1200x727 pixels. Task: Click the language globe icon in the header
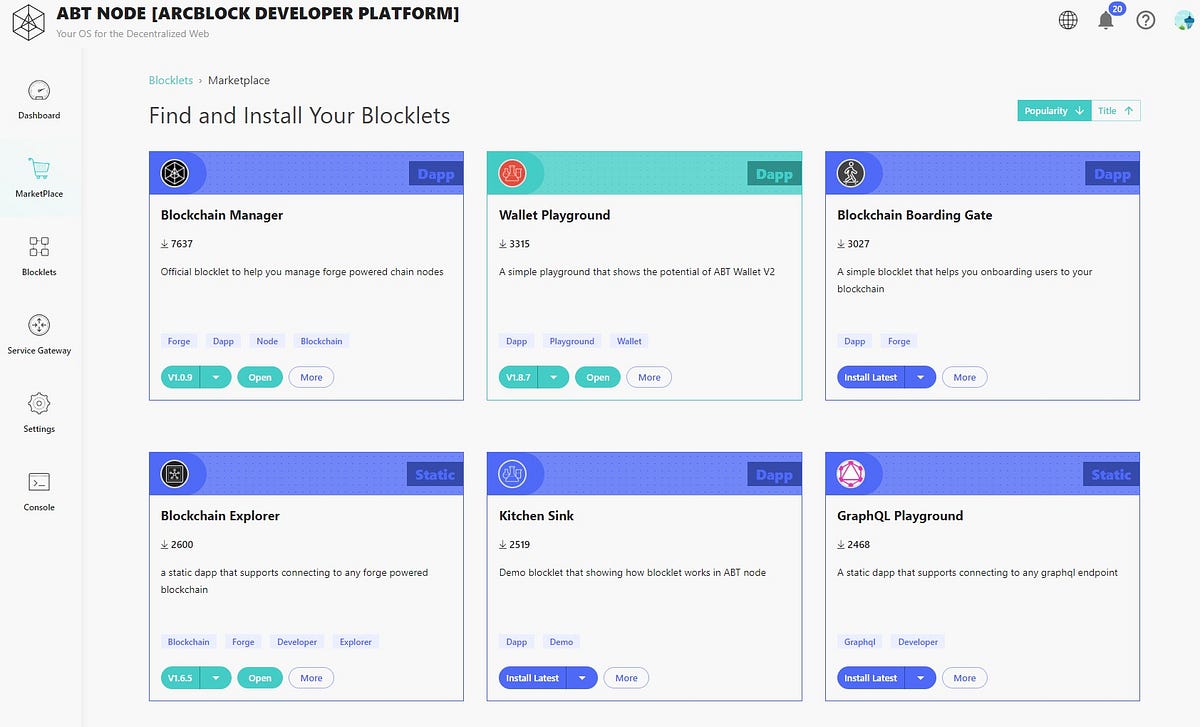(1068, 19)
